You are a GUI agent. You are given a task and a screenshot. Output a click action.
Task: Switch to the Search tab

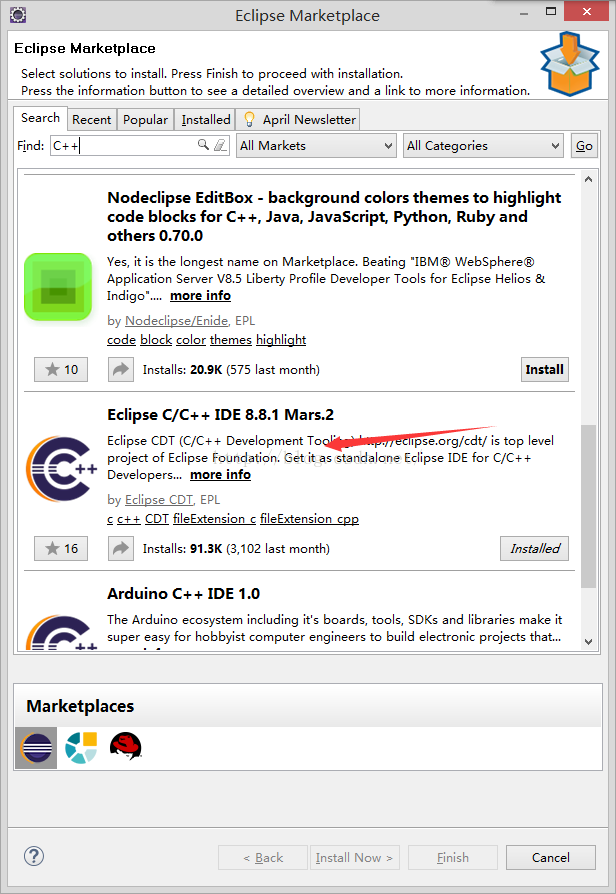40,118
